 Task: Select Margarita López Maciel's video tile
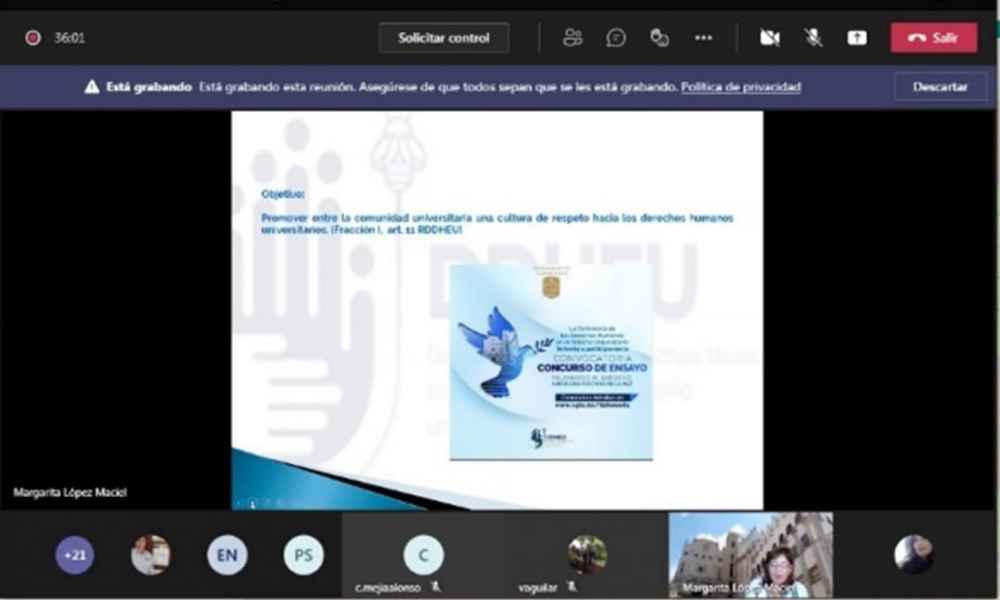750,555
